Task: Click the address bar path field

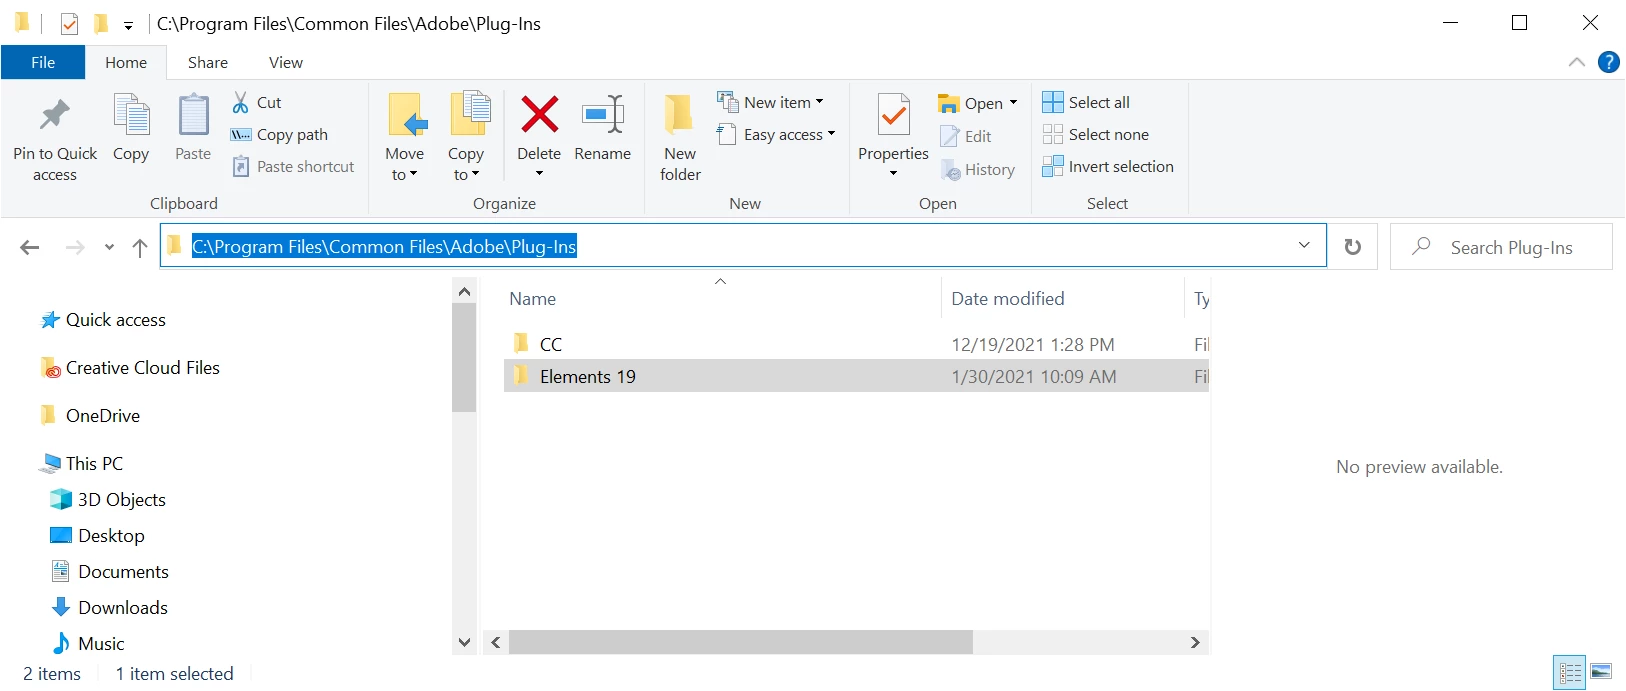Action: (742, 246)
